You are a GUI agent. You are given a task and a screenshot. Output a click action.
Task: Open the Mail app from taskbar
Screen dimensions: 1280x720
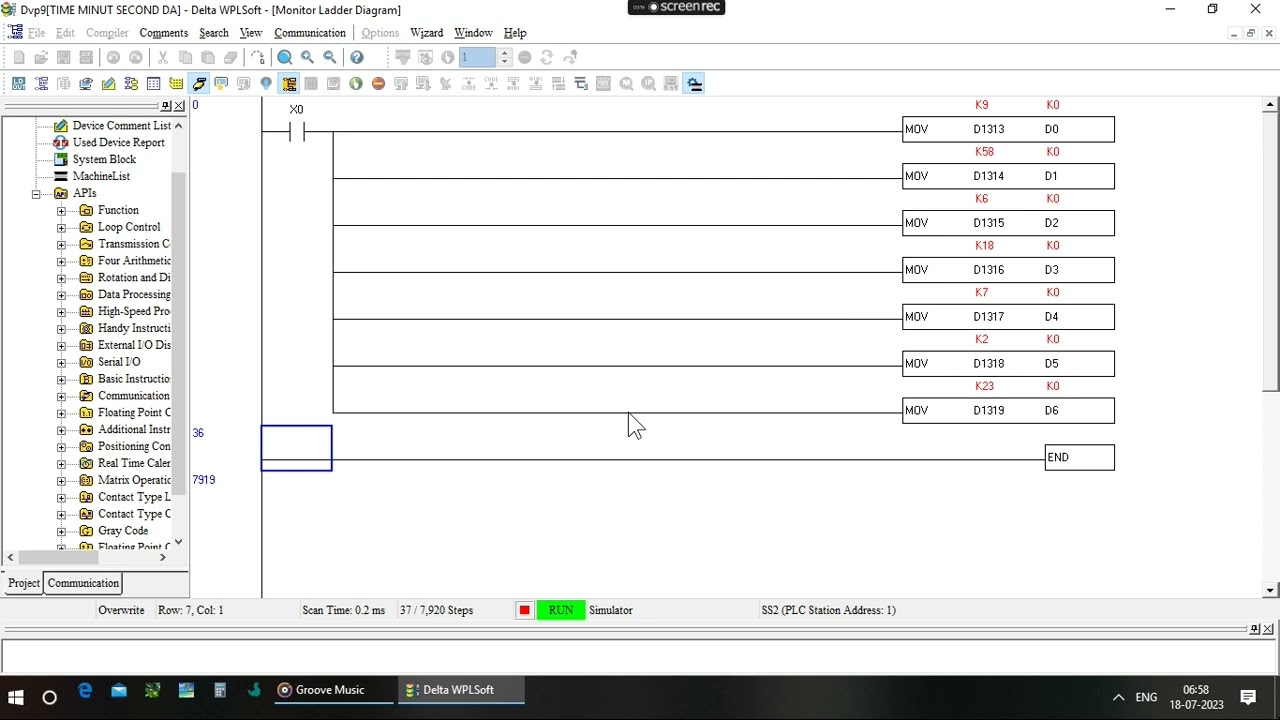click(119, 690)
